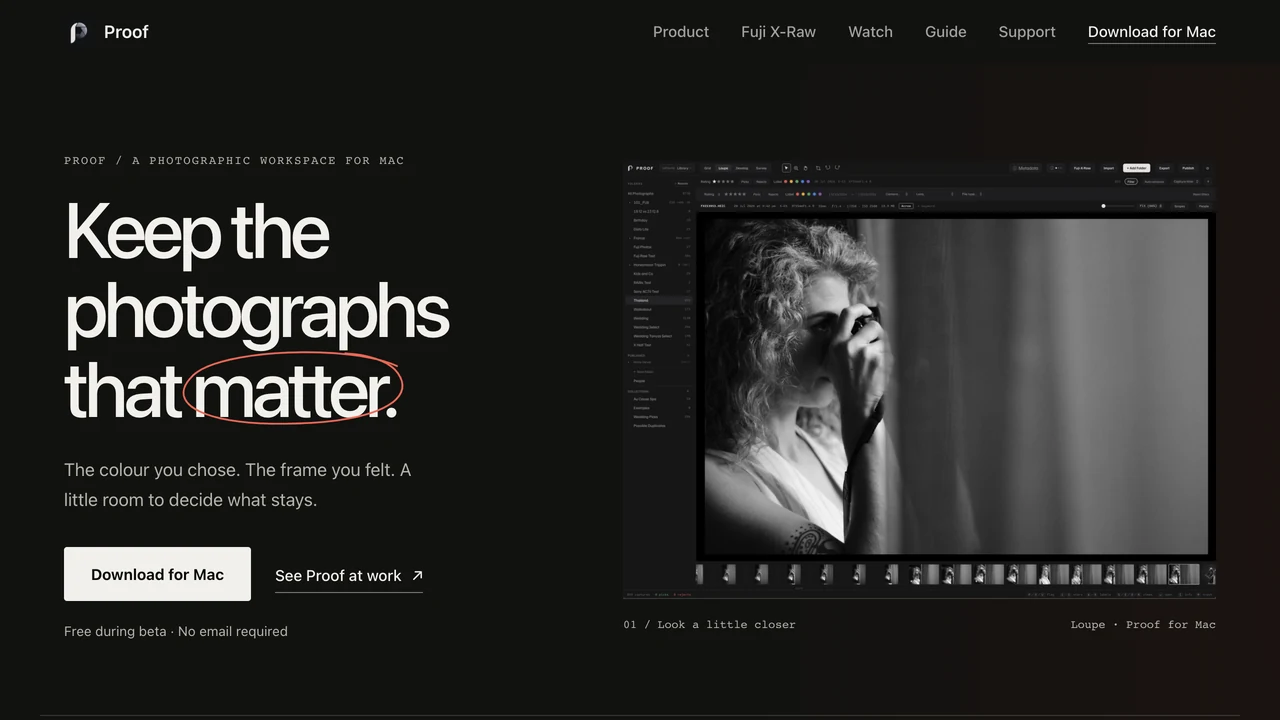The image size is (1280, 720).
Task: Visit the Guide nav link
Action: [945, 32]
